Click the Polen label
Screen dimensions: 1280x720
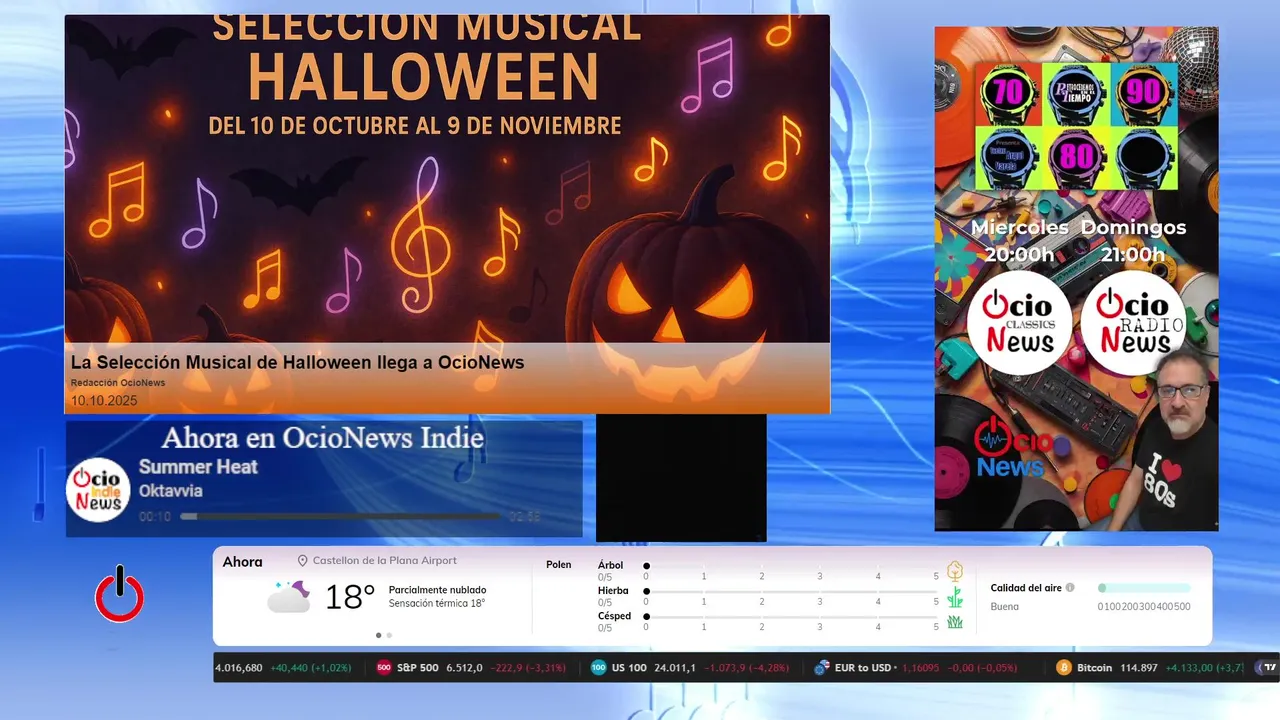pyautogui.click(x=559, y=565)
